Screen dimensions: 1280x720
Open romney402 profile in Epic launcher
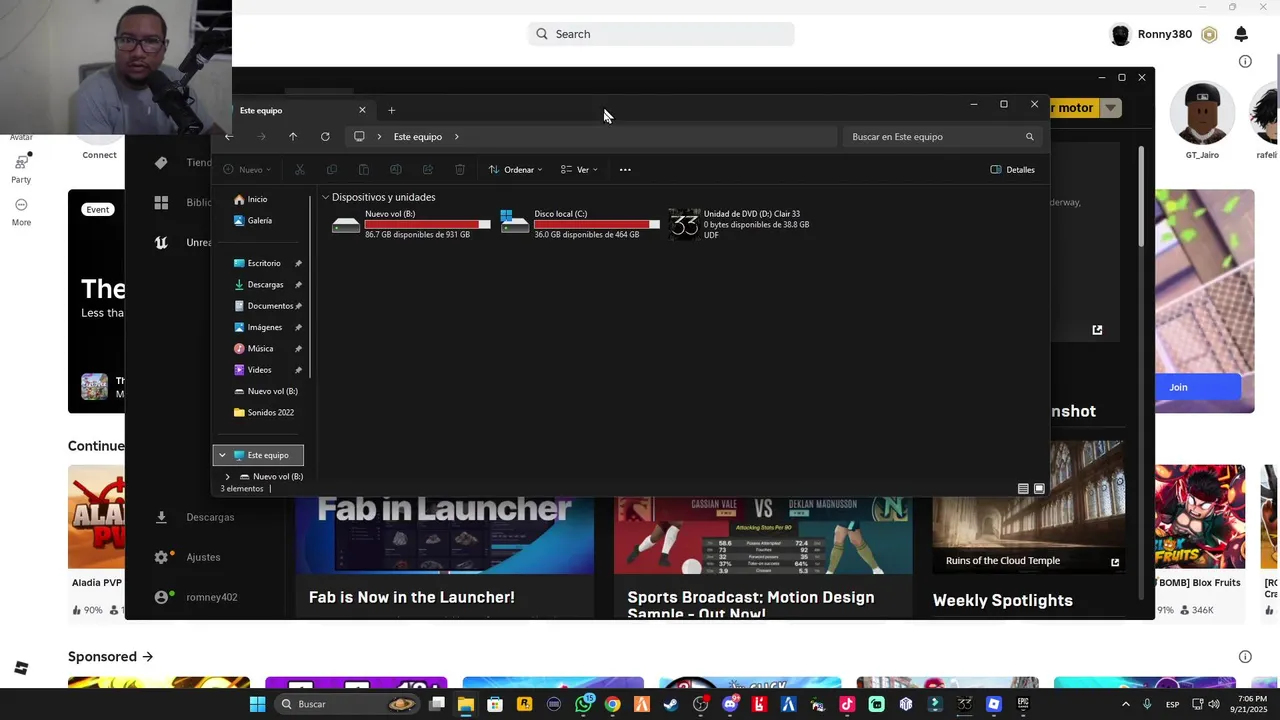[197, 597]
